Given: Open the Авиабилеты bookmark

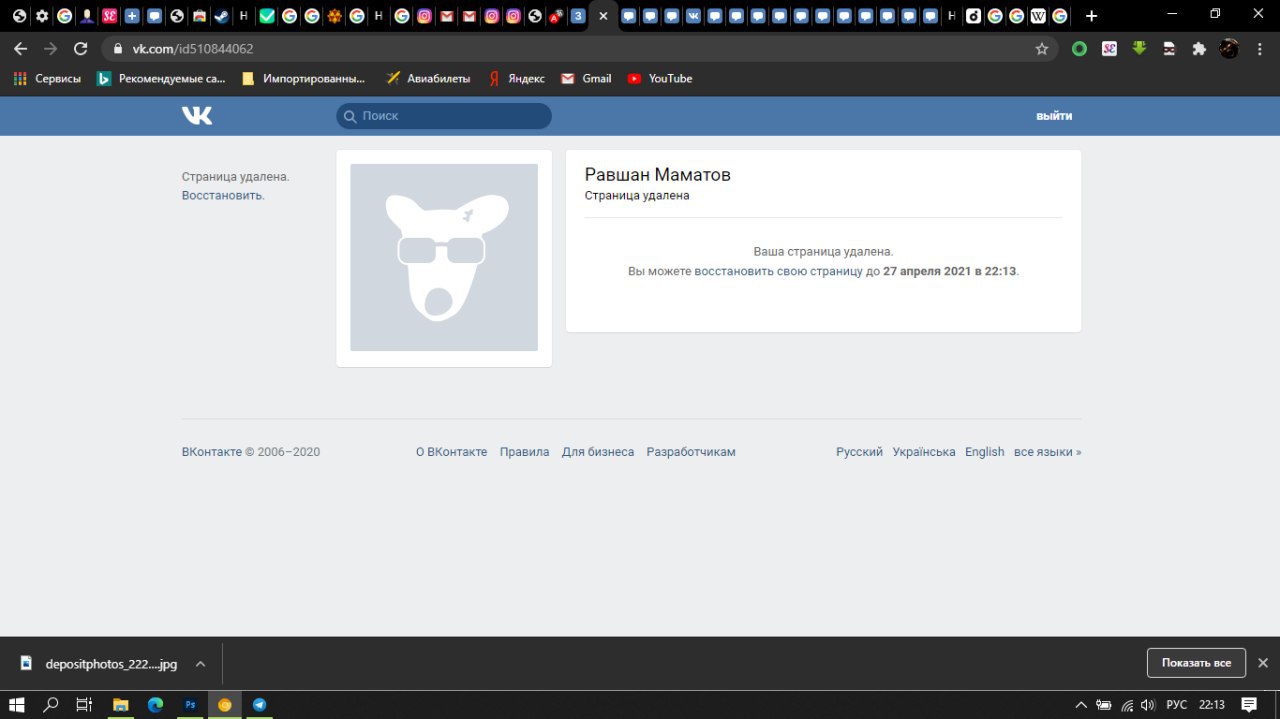Looking at the screenshot, I should click(428, 78).
